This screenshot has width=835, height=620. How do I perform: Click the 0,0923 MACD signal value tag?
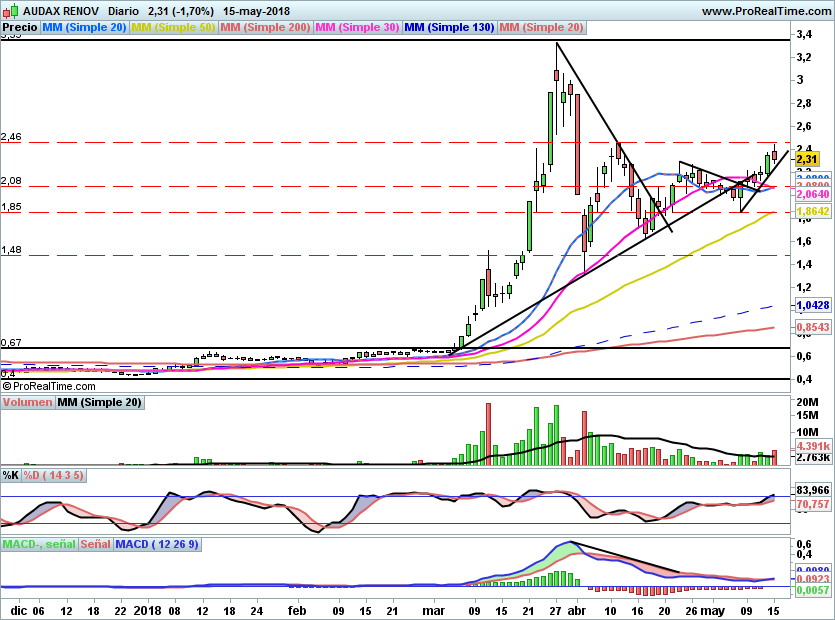tap(813, 579)
